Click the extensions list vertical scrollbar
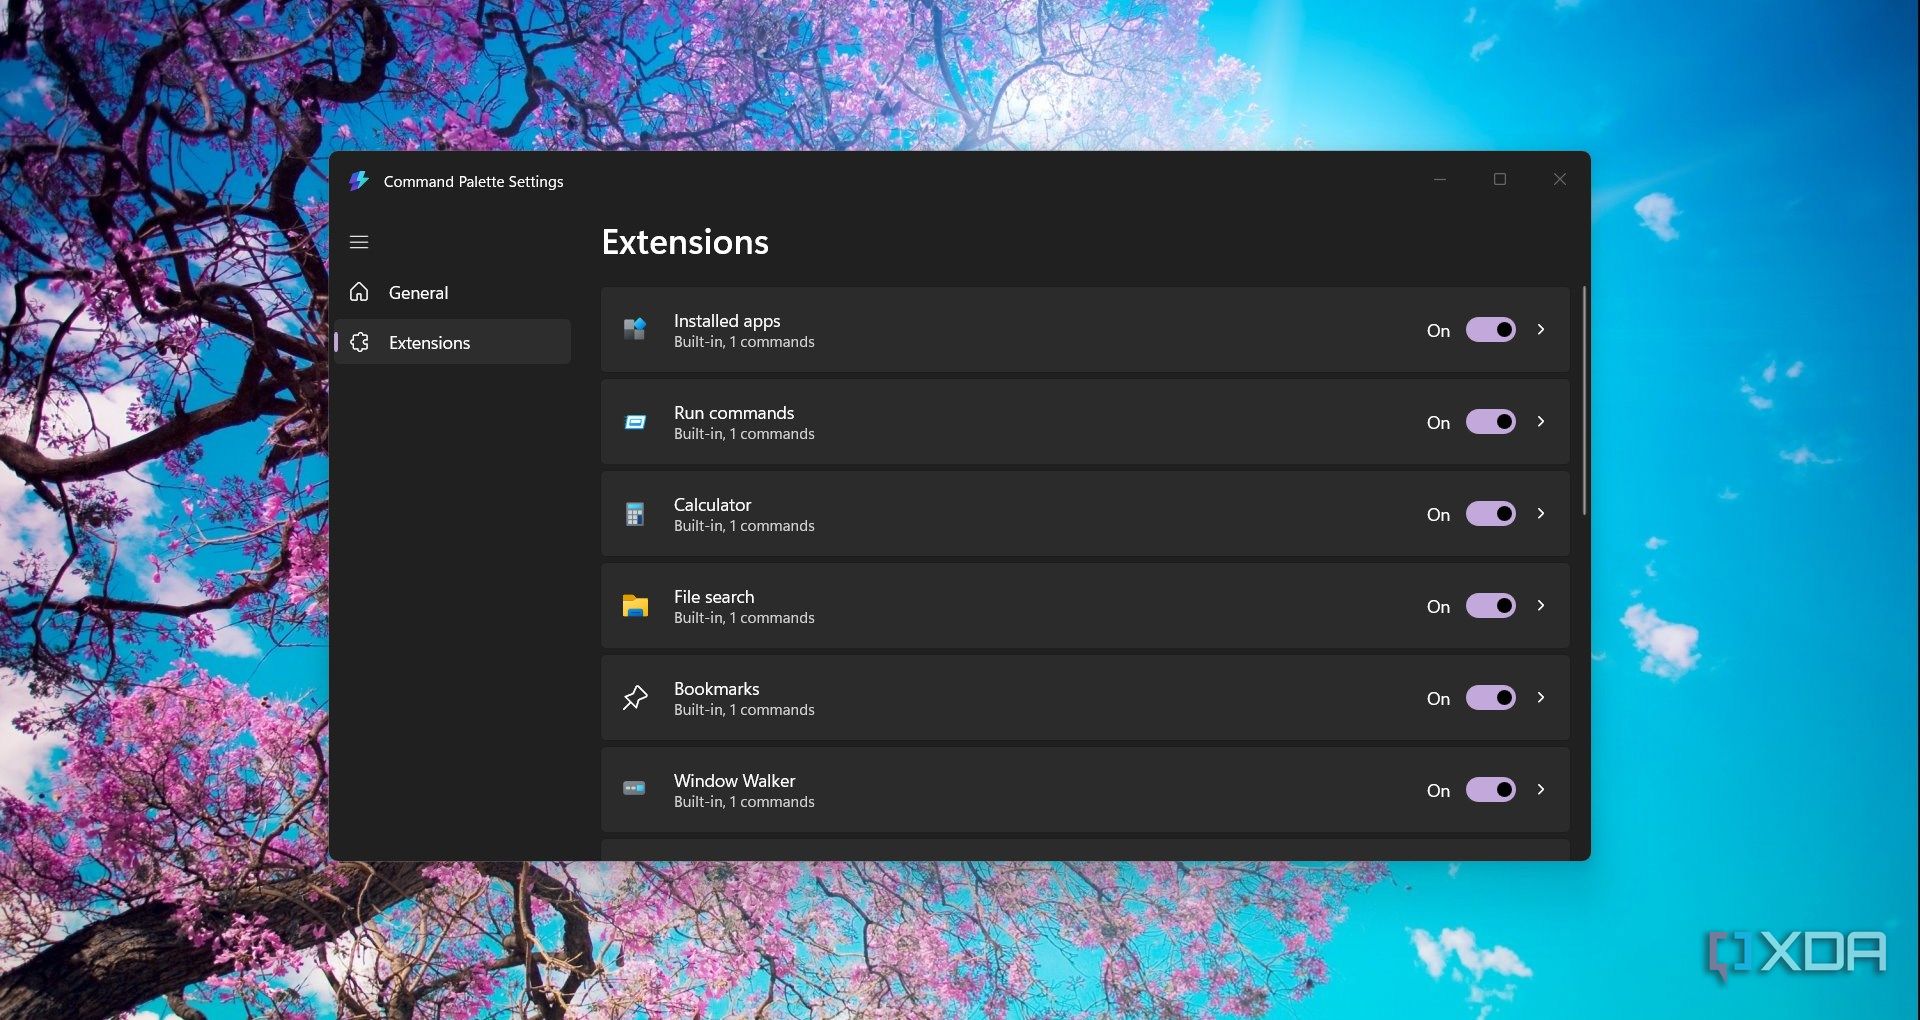 1584,400
